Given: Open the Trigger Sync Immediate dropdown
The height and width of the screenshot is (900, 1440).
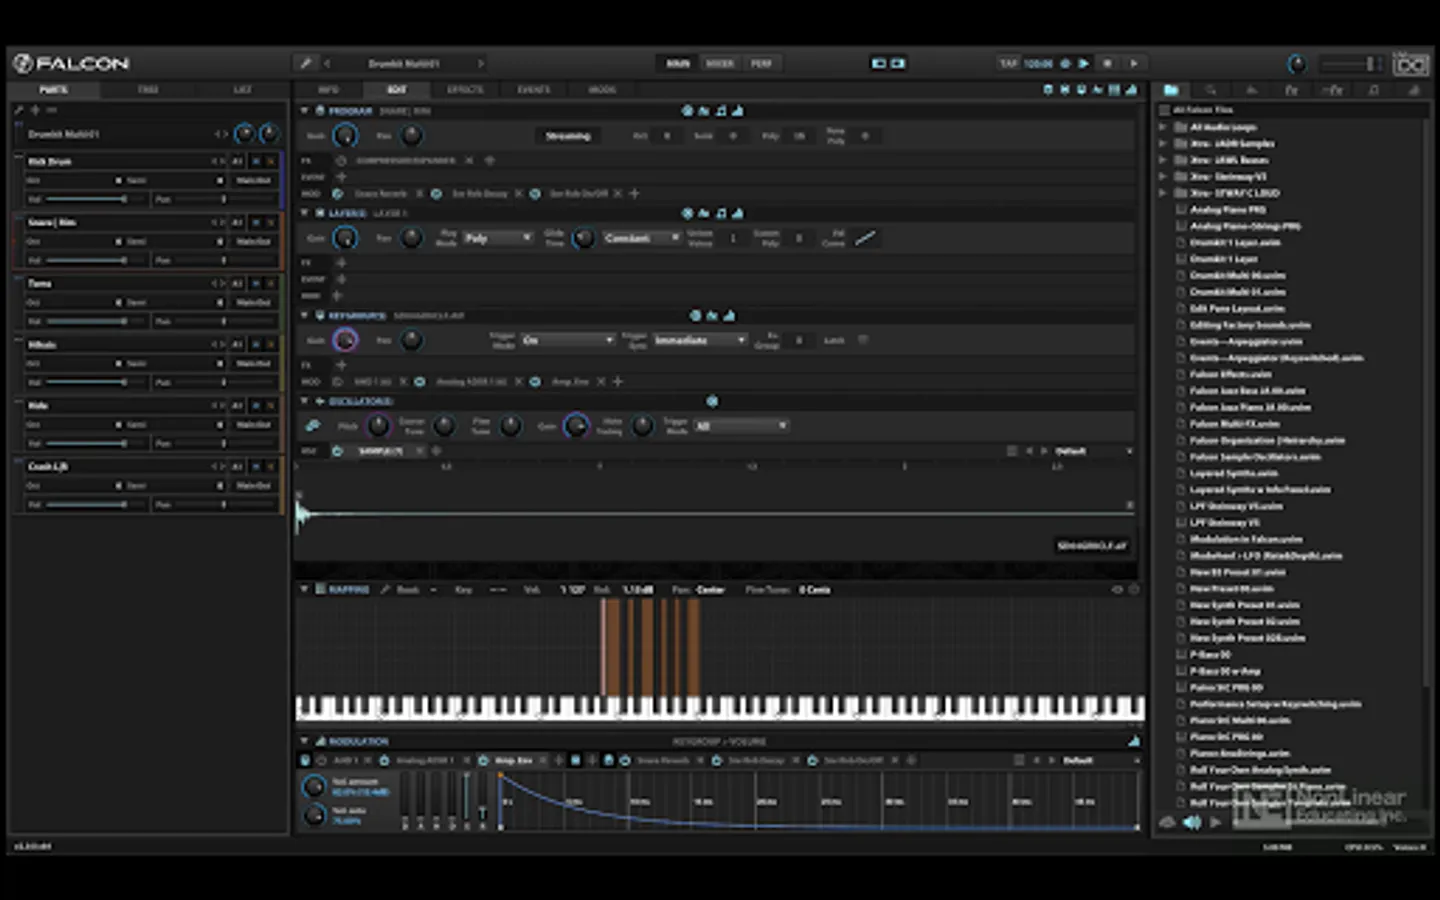Looking at the screenshot, I should 700,340.
